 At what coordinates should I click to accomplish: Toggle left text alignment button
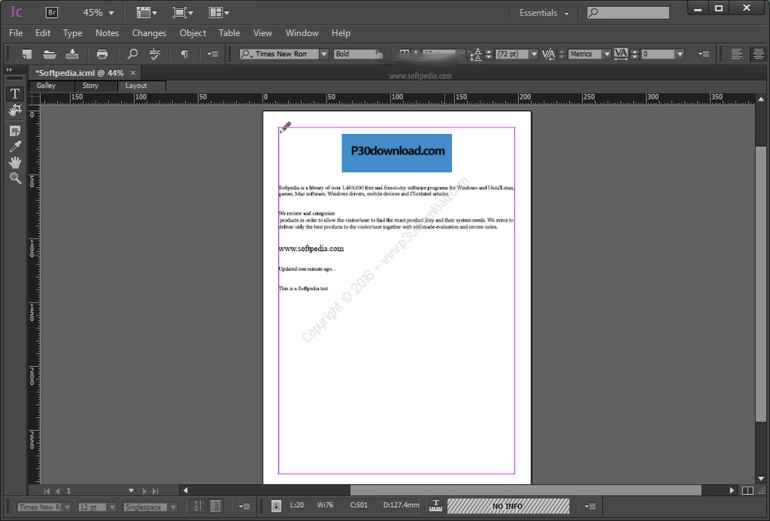tap(736, 54)
